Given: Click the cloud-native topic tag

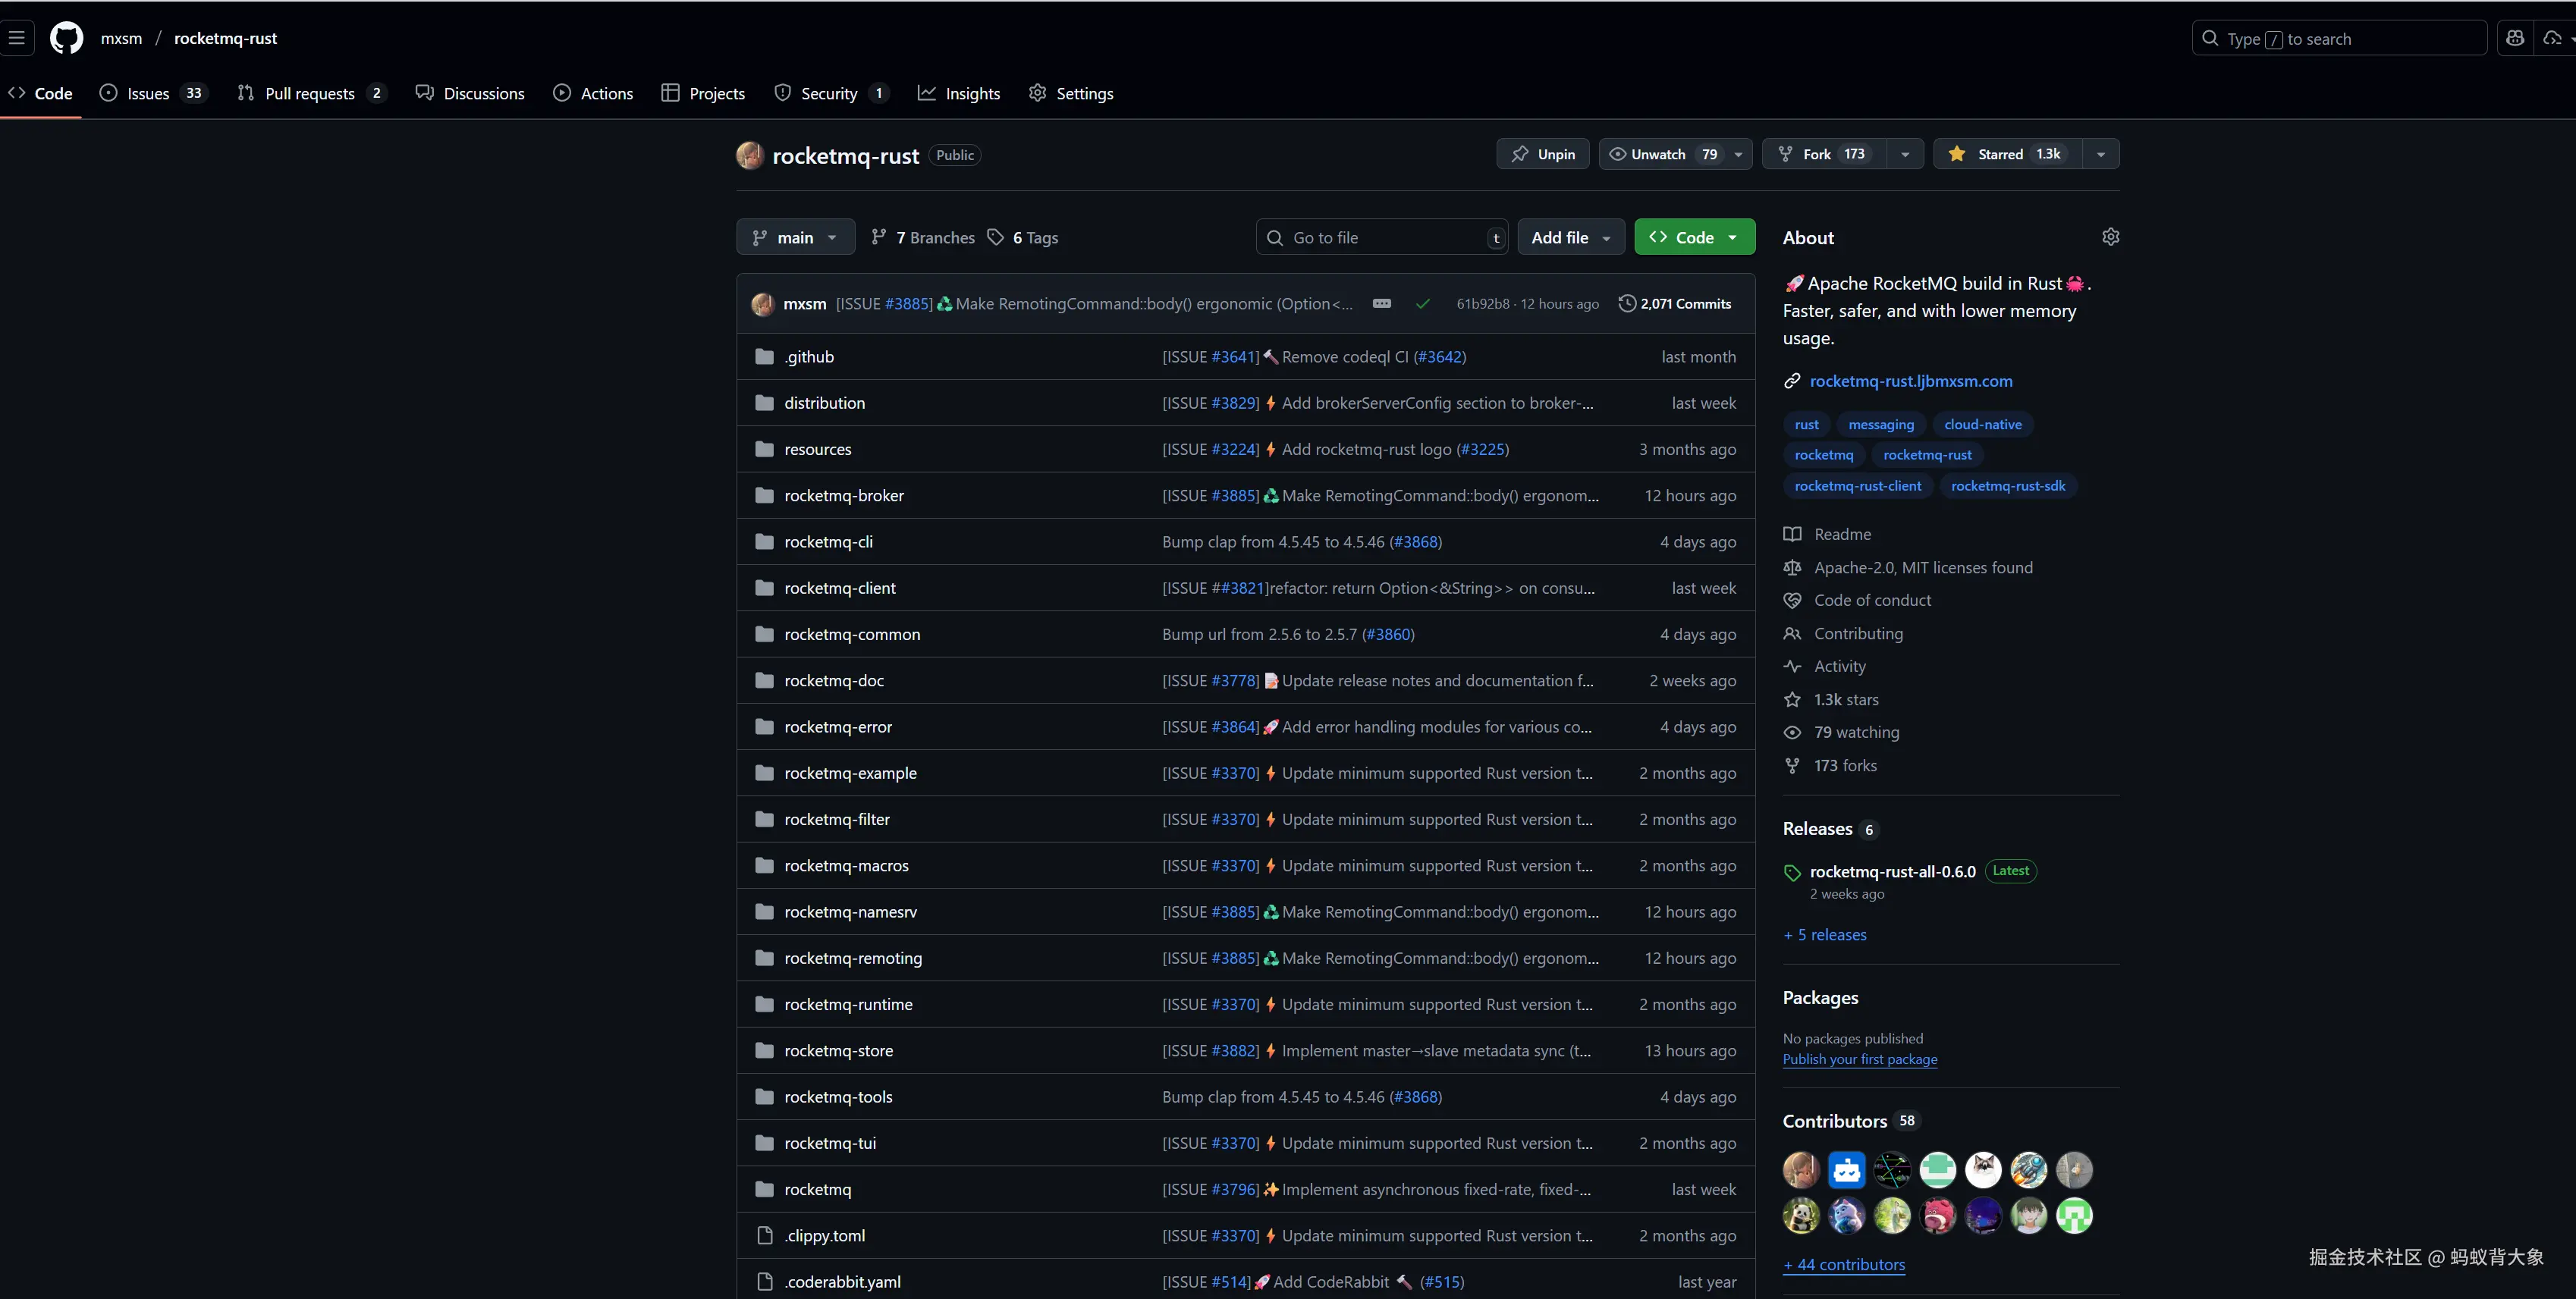Looking at the screenshot, I should tap(1982, 424).
